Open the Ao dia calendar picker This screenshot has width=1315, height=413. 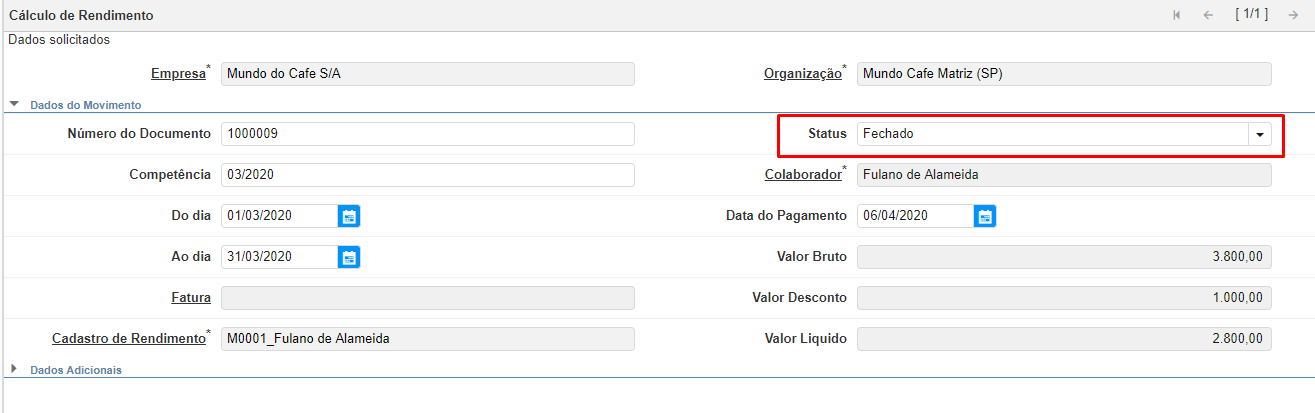[349, 257]
